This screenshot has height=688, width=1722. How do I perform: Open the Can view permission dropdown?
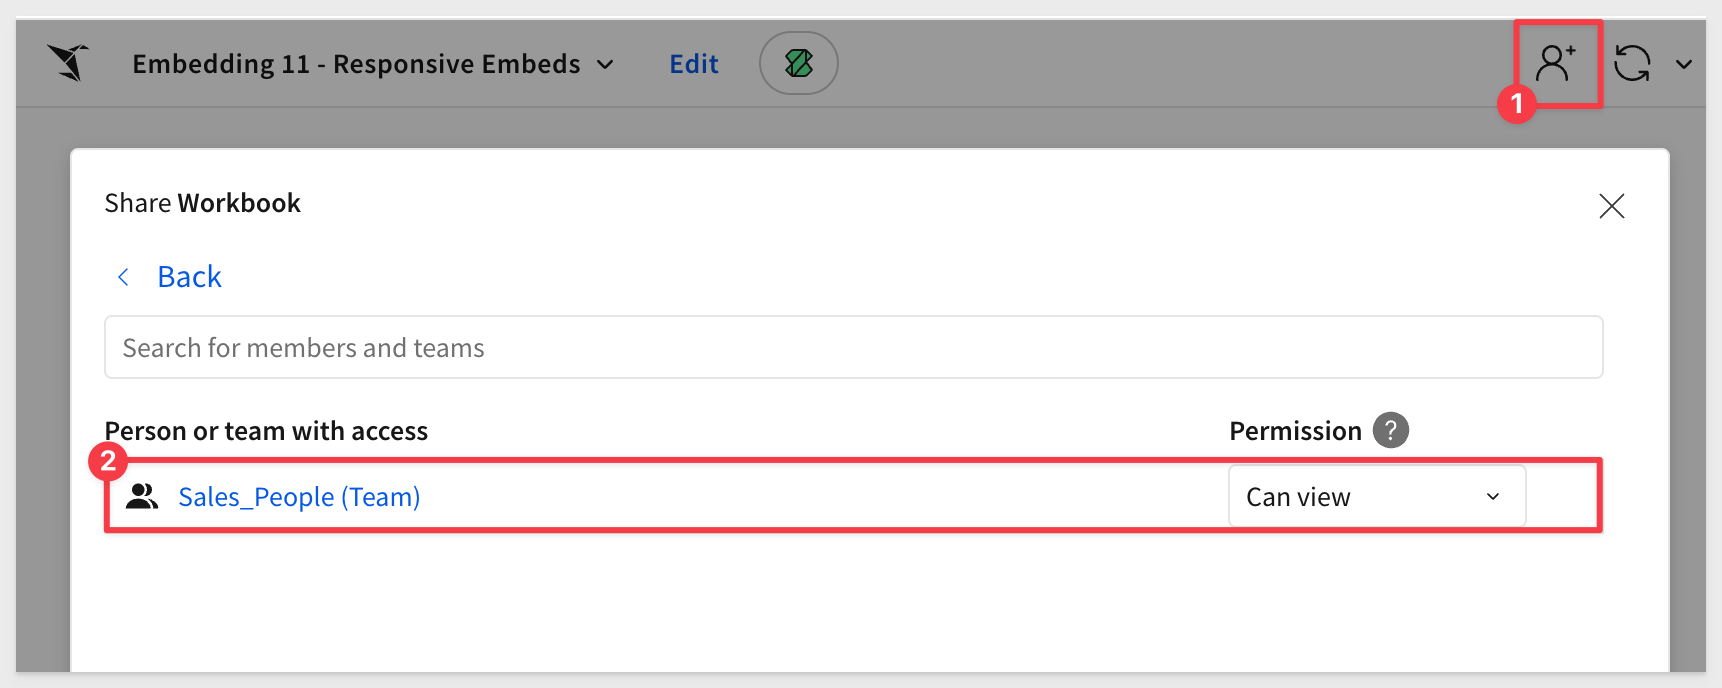pos(1376,496)
